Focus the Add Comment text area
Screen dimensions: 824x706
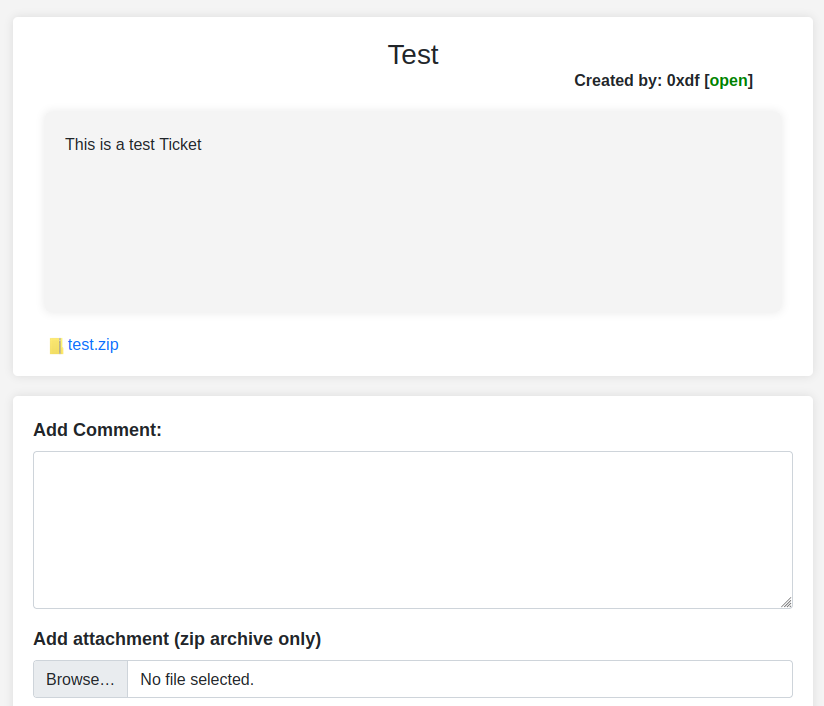point(412,529)
